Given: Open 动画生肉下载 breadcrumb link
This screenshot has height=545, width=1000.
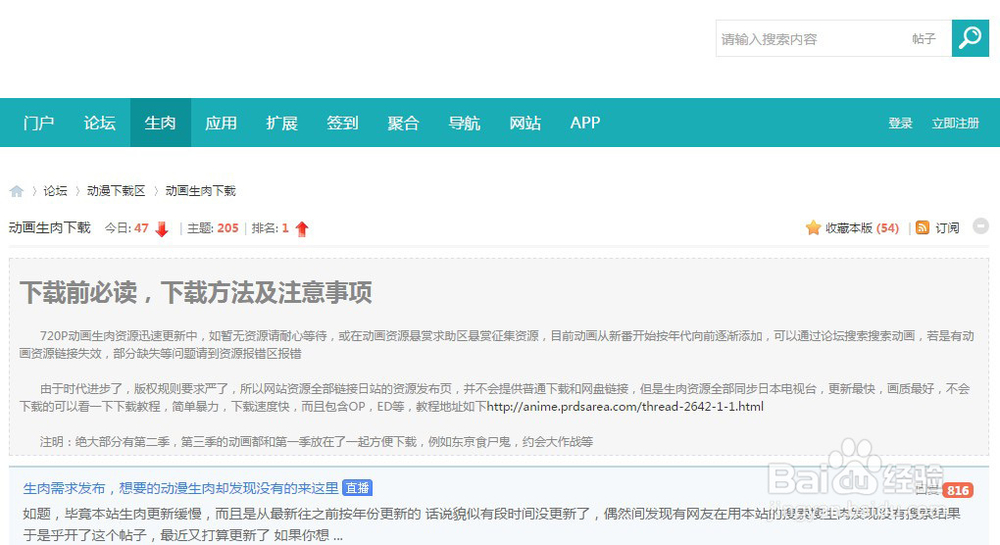Looking at the screenshot, I should pos(200,191).
